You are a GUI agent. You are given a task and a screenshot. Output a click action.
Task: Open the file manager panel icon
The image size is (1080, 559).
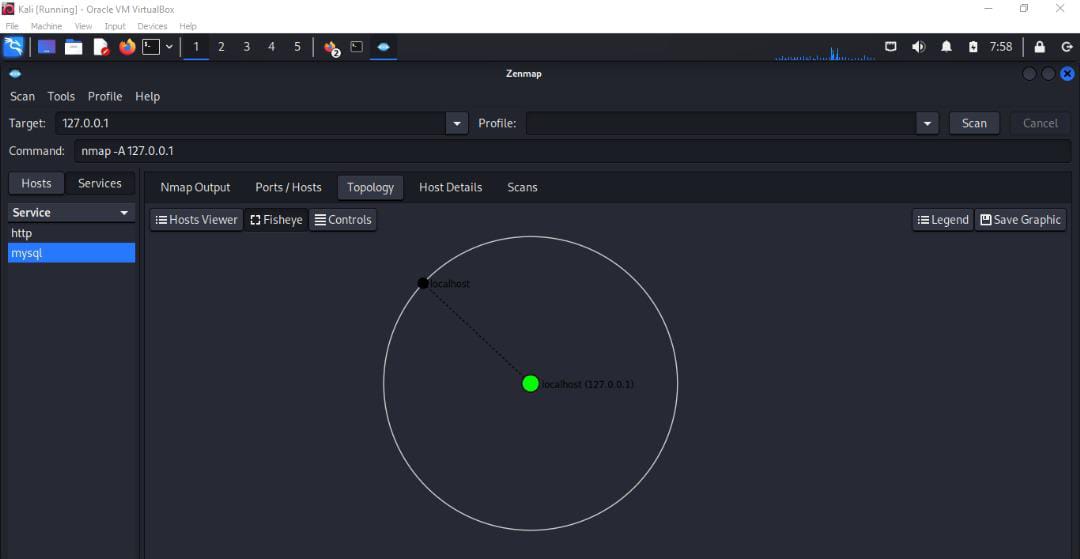coord(74,47)
